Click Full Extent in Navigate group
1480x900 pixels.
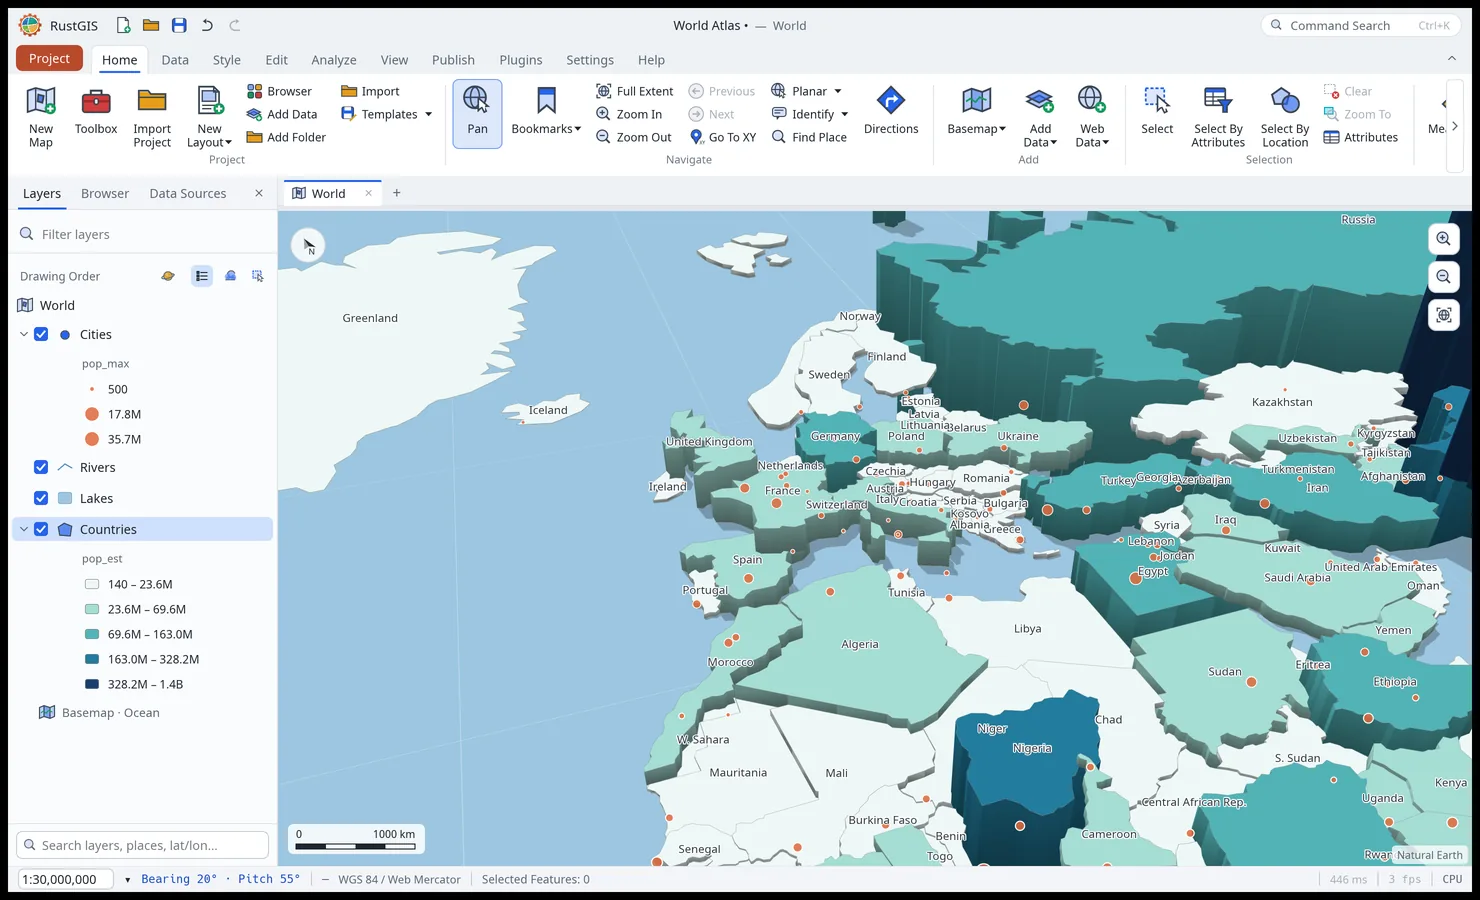tap(635, 91)
